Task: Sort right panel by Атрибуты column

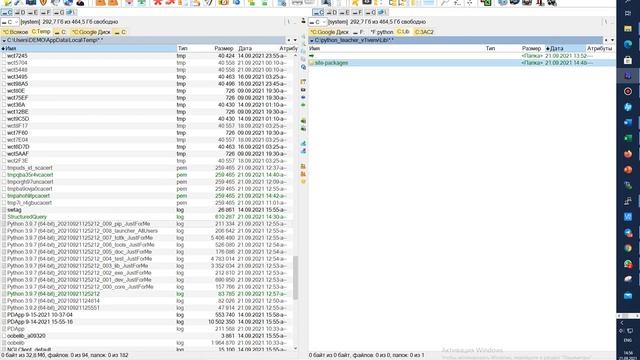Action: pyautogui.click(x=600, y=48)
